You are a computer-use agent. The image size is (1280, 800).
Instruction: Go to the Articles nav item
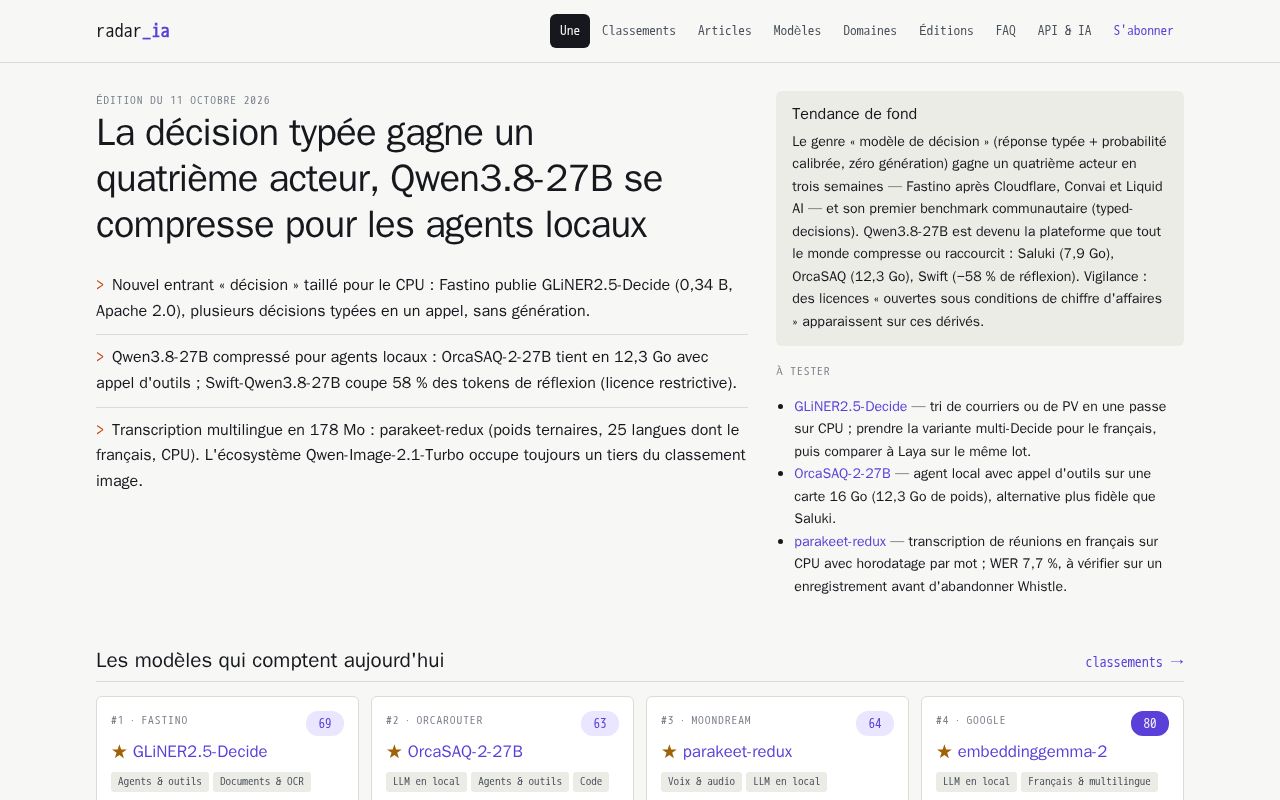pyautogui.click(x=725, y=31)
